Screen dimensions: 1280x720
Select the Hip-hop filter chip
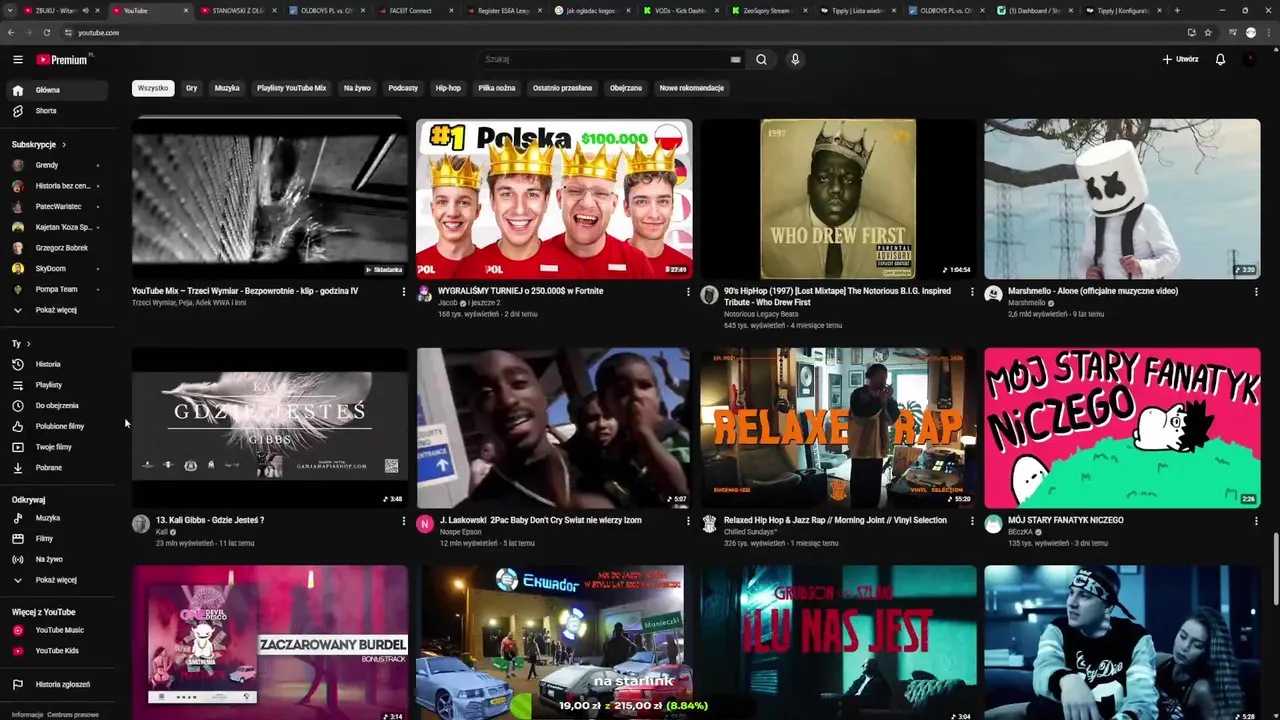click(448, 88)
